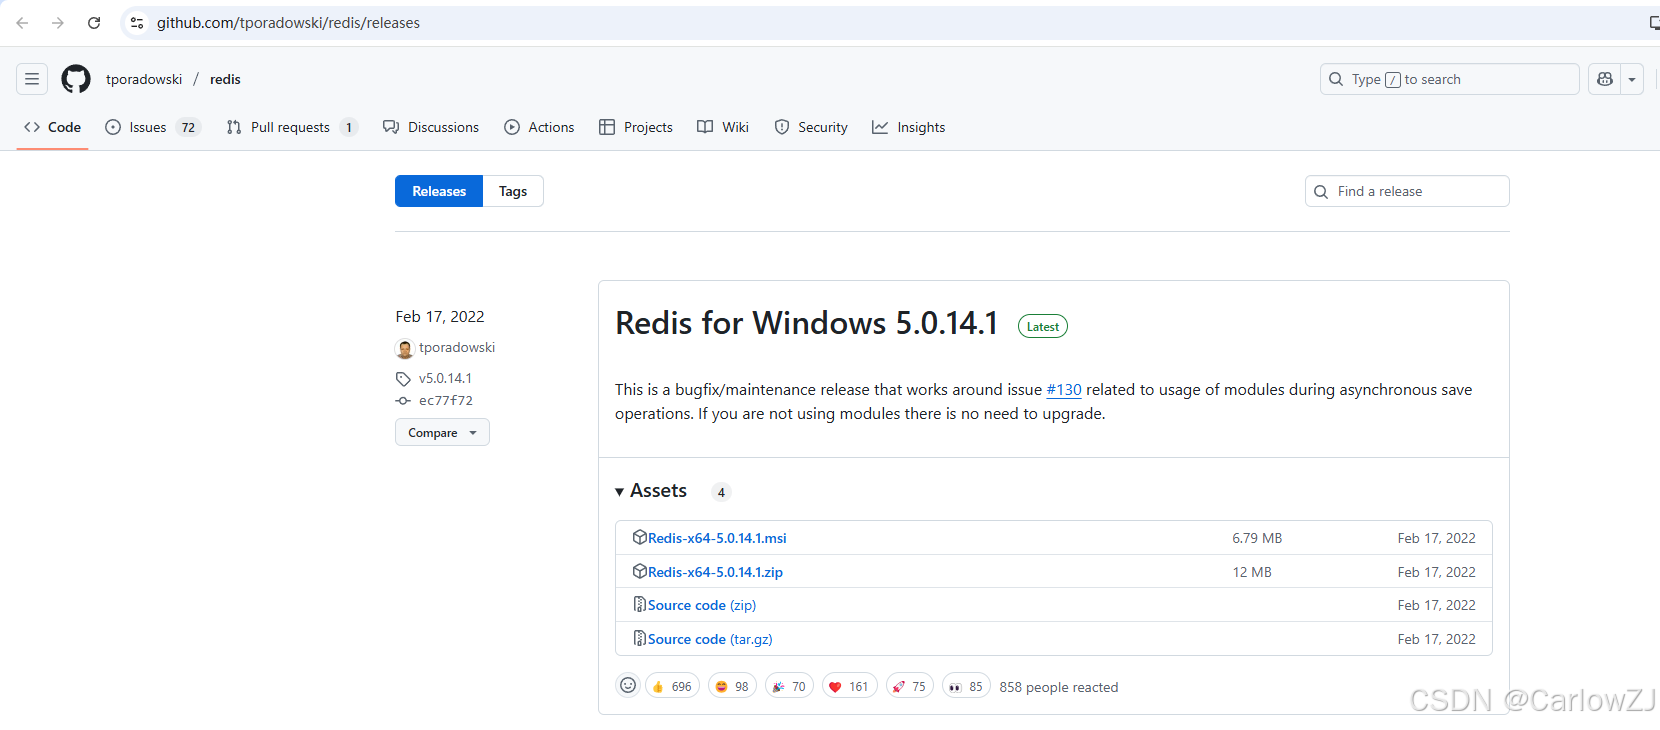The height and width of the screenshot is (730, 1660).
Task: Open issue #130 link
Action: pos(1064,390)
